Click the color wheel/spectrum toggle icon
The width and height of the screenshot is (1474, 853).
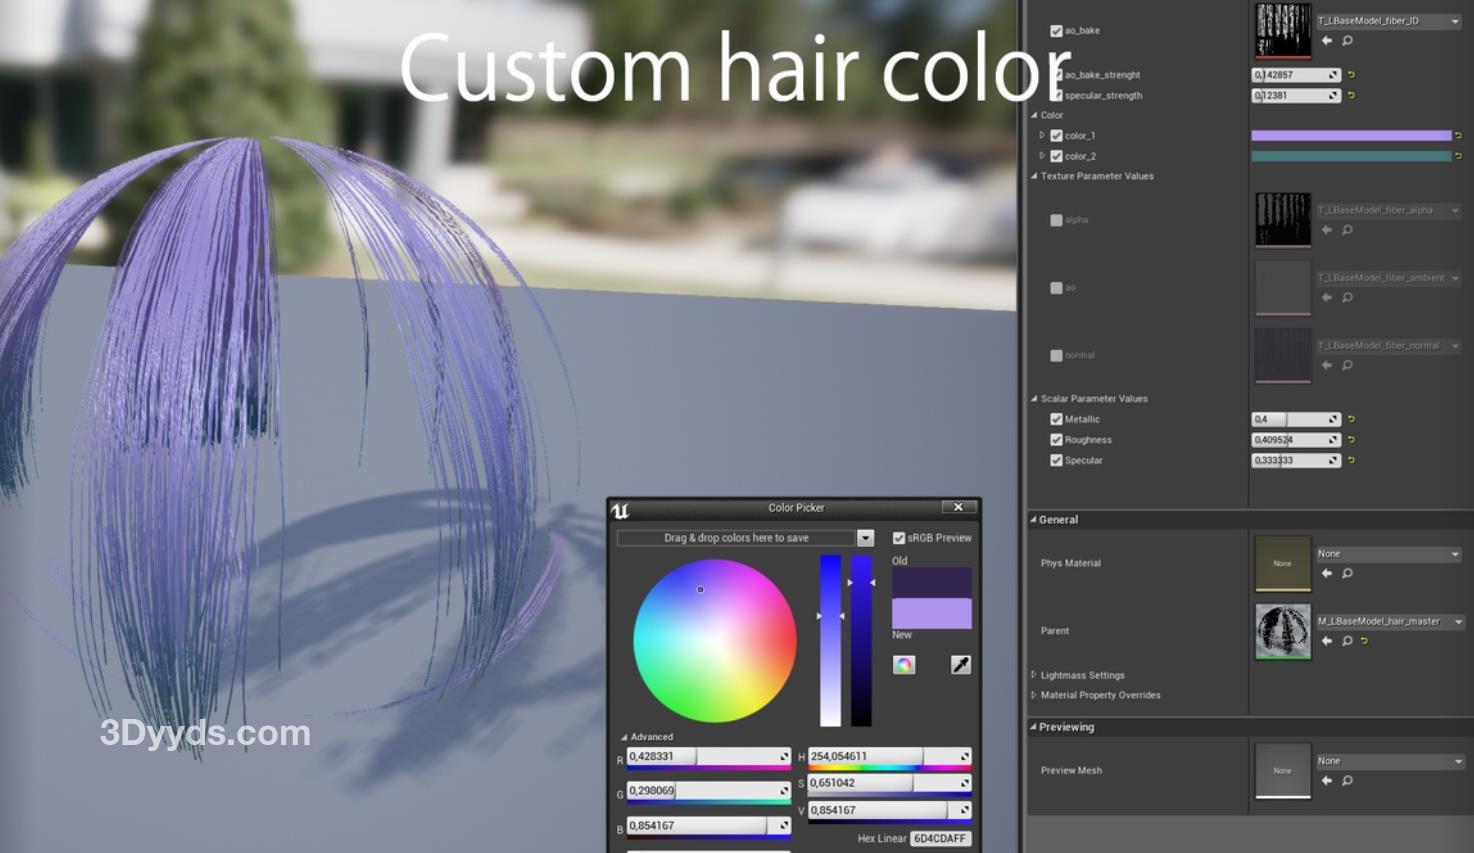pos(904,665)
